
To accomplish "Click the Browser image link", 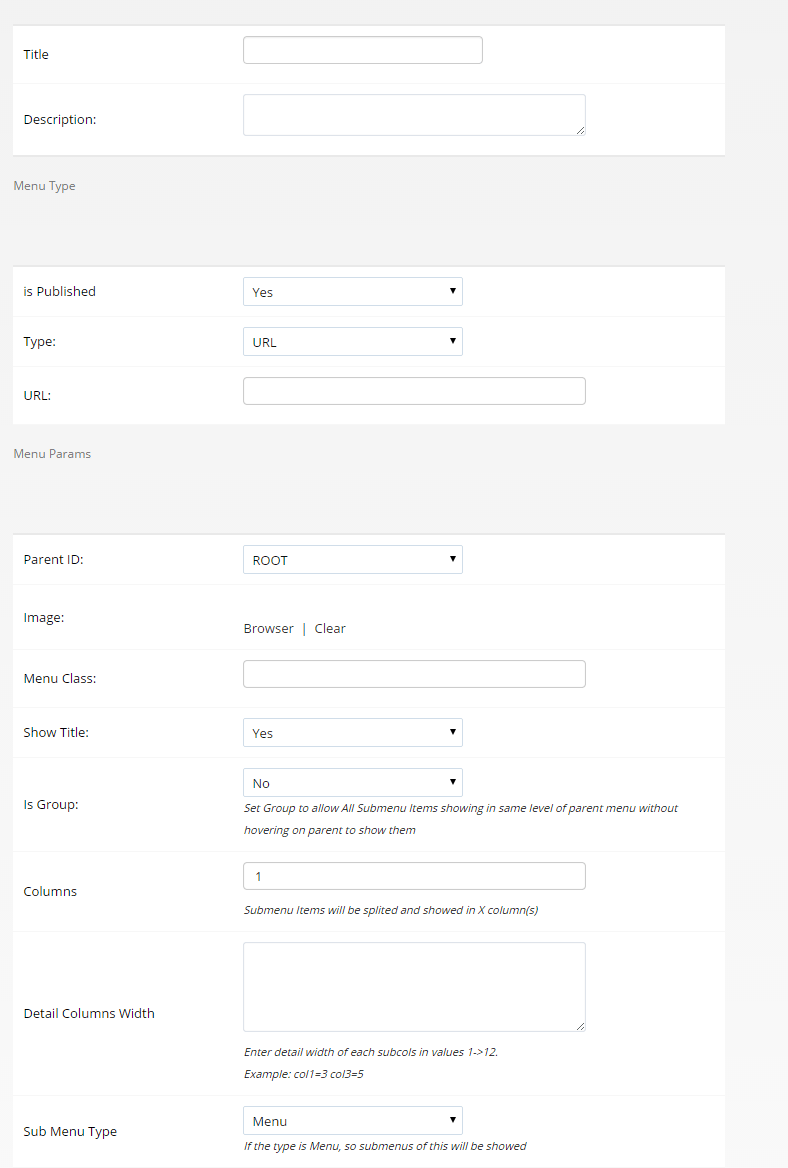I will tap(268, 628).
